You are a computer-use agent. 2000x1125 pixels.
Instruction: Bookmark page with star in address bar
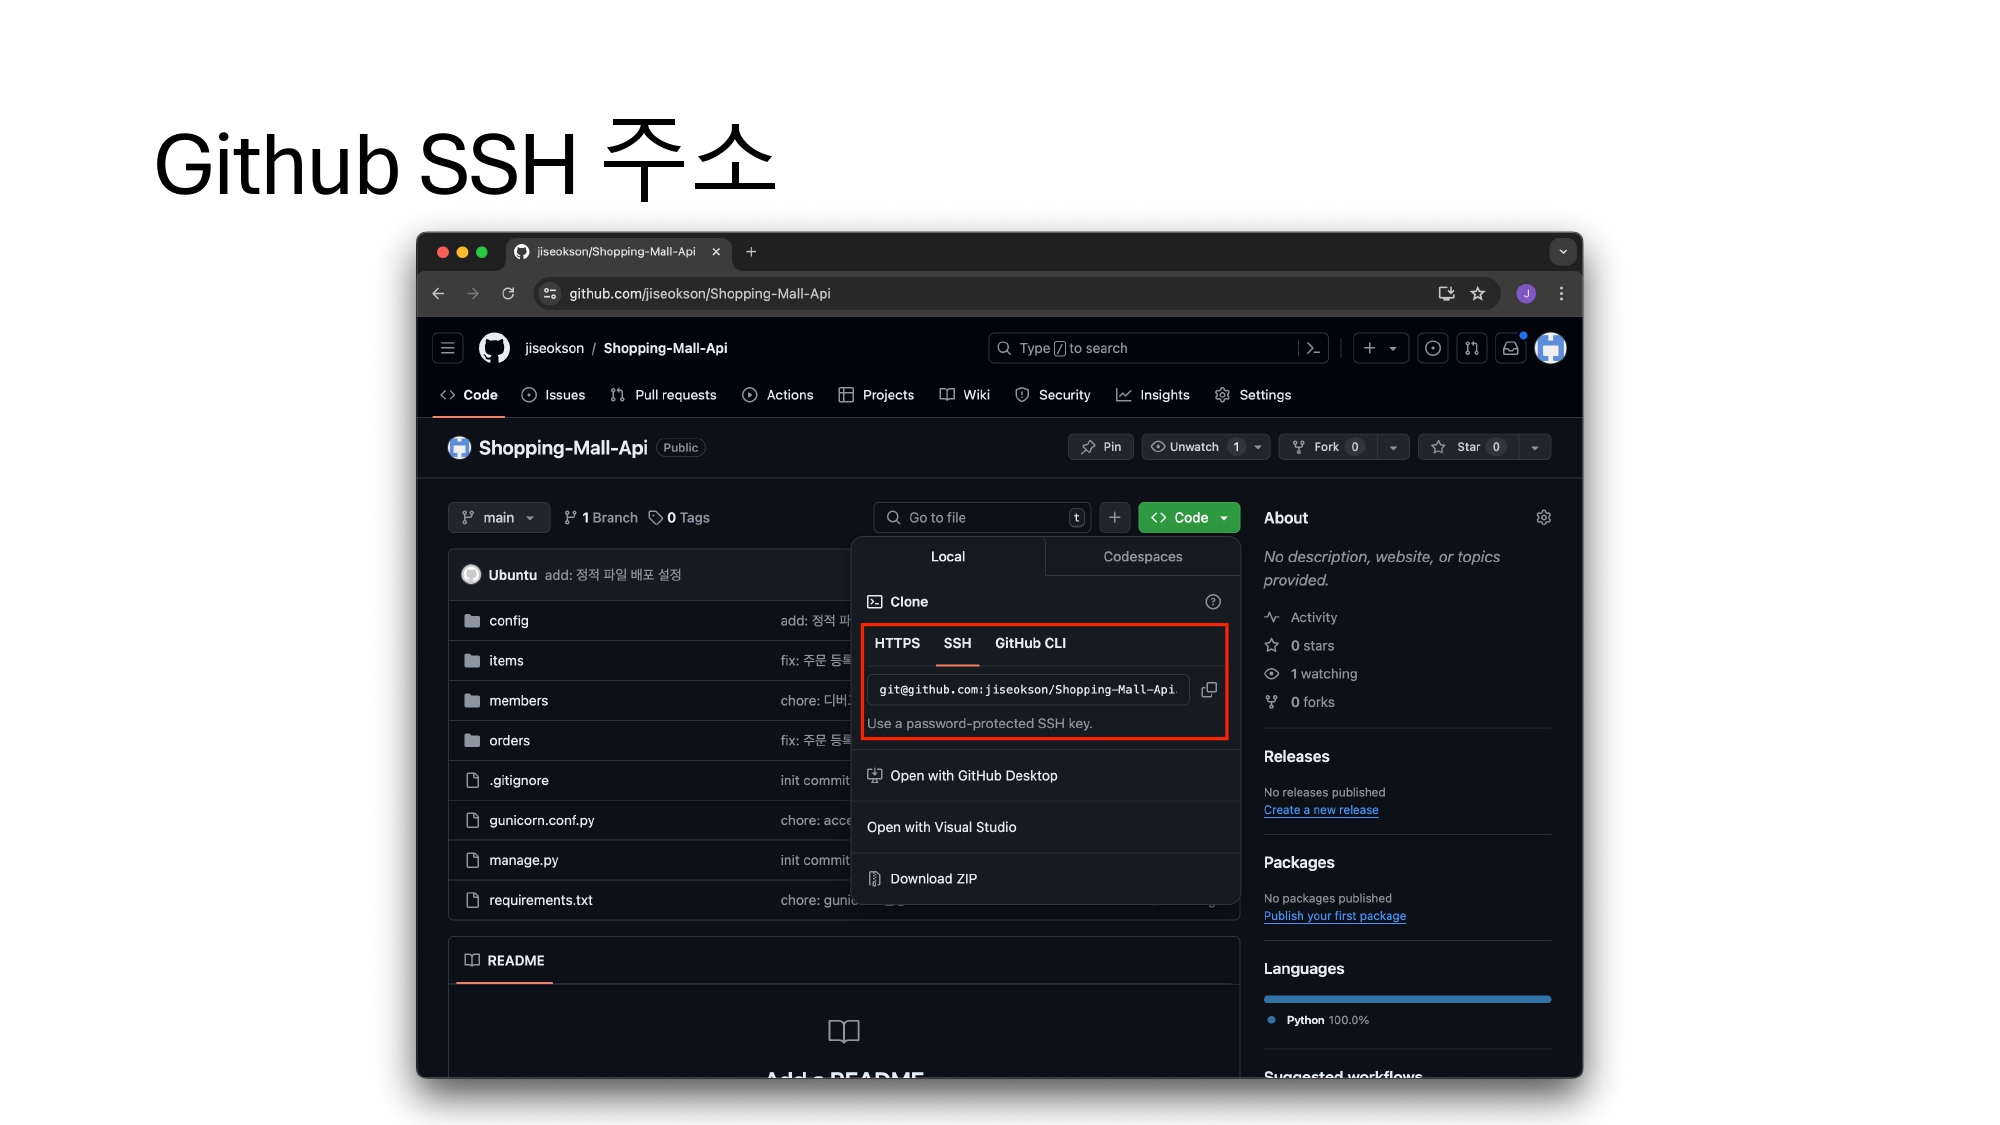pyautogui.click(x=1478, y=294)
